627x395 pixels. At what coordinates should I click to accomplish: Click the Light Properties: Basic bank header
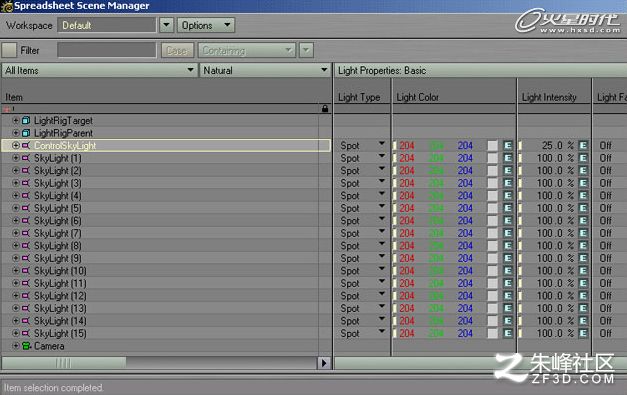[x=480, y=70]
